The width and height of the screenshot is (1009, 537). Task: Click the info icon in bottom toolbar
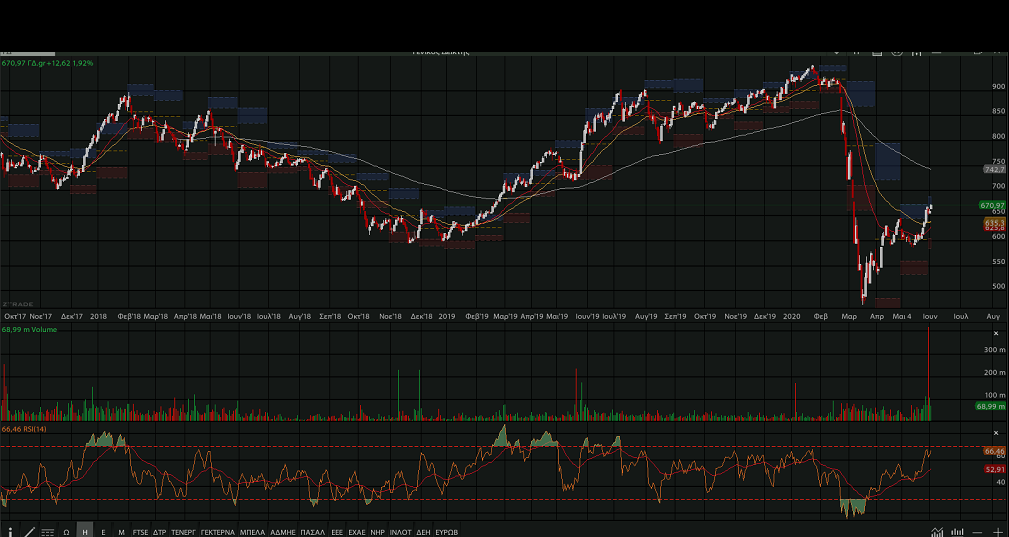coord(9,531)
